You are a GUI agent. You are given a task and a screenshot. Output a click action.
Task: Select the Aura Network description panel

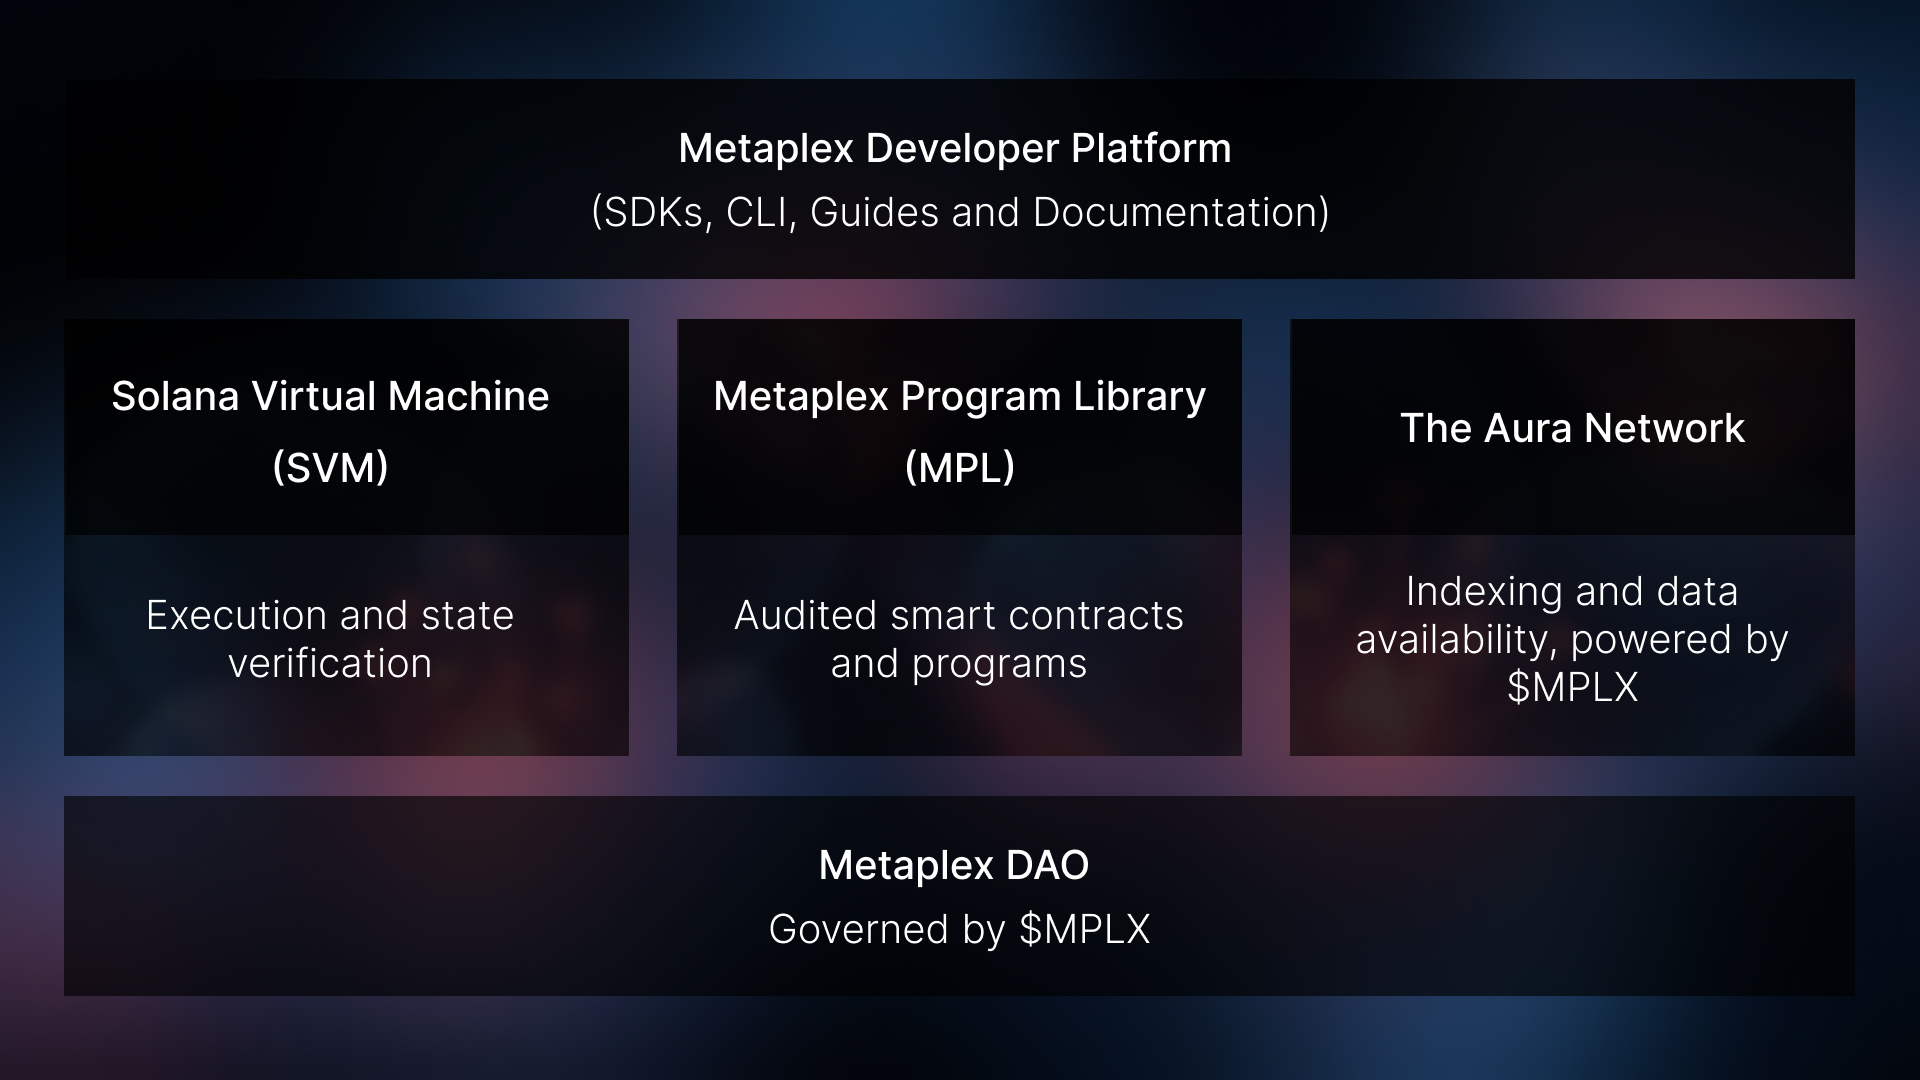point(1572,644)
